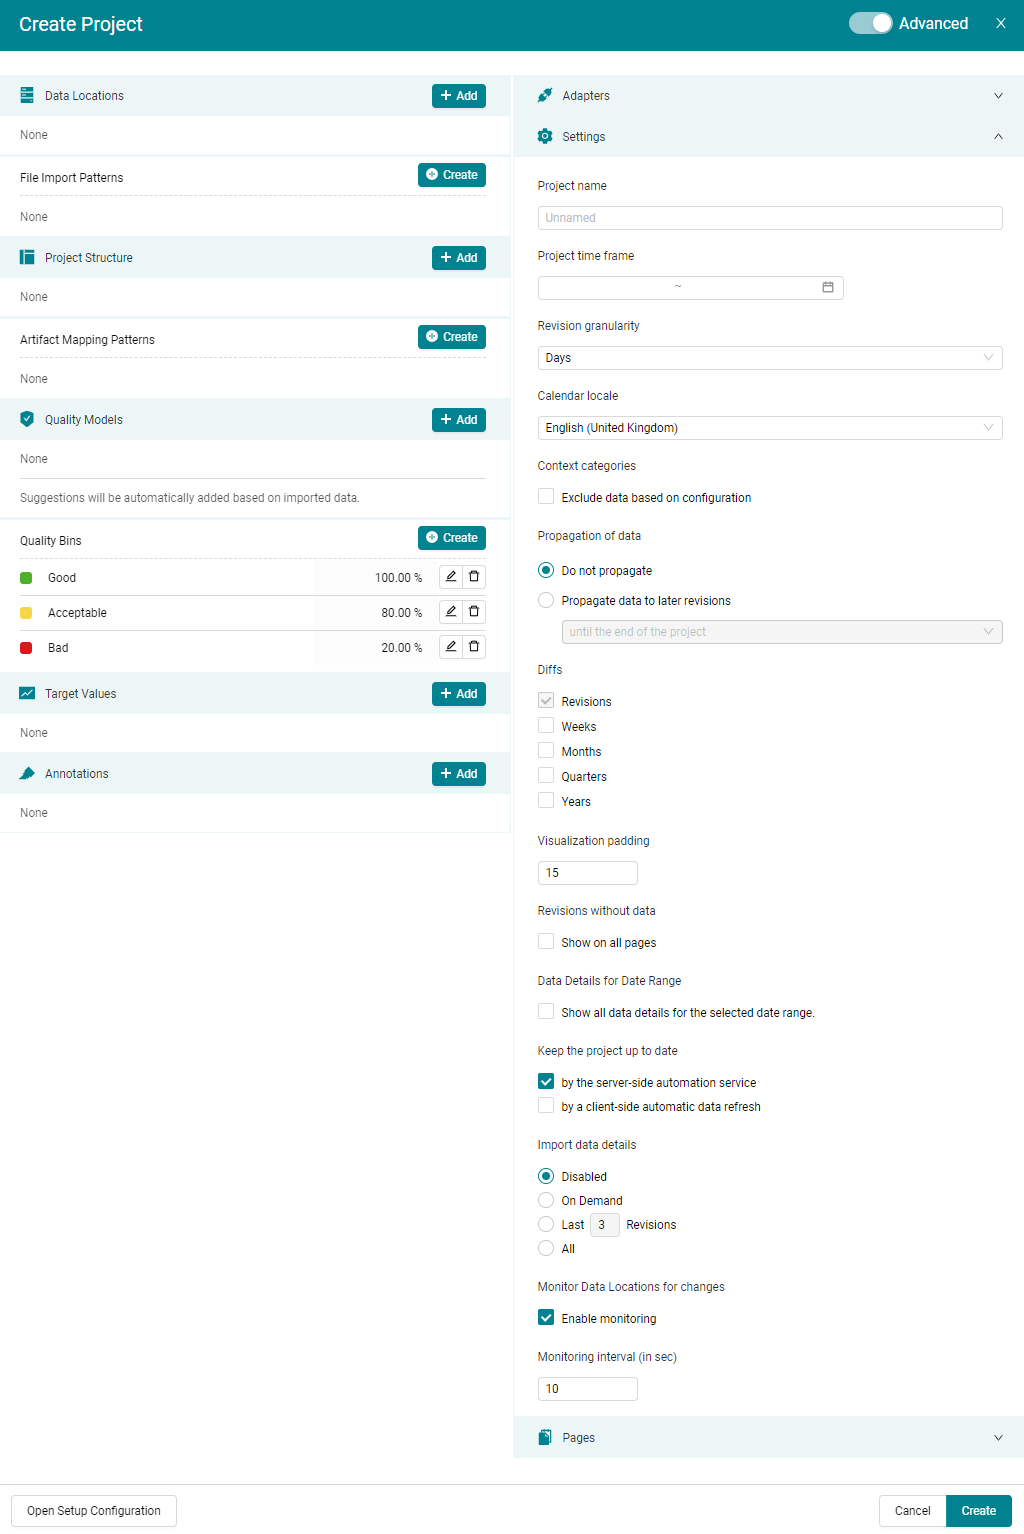The width and height of the screenshot is (1024, 1534).
Task: Click the edit pencil icon for Good bin
Action: pyautogui.click(x=451, y=577)
